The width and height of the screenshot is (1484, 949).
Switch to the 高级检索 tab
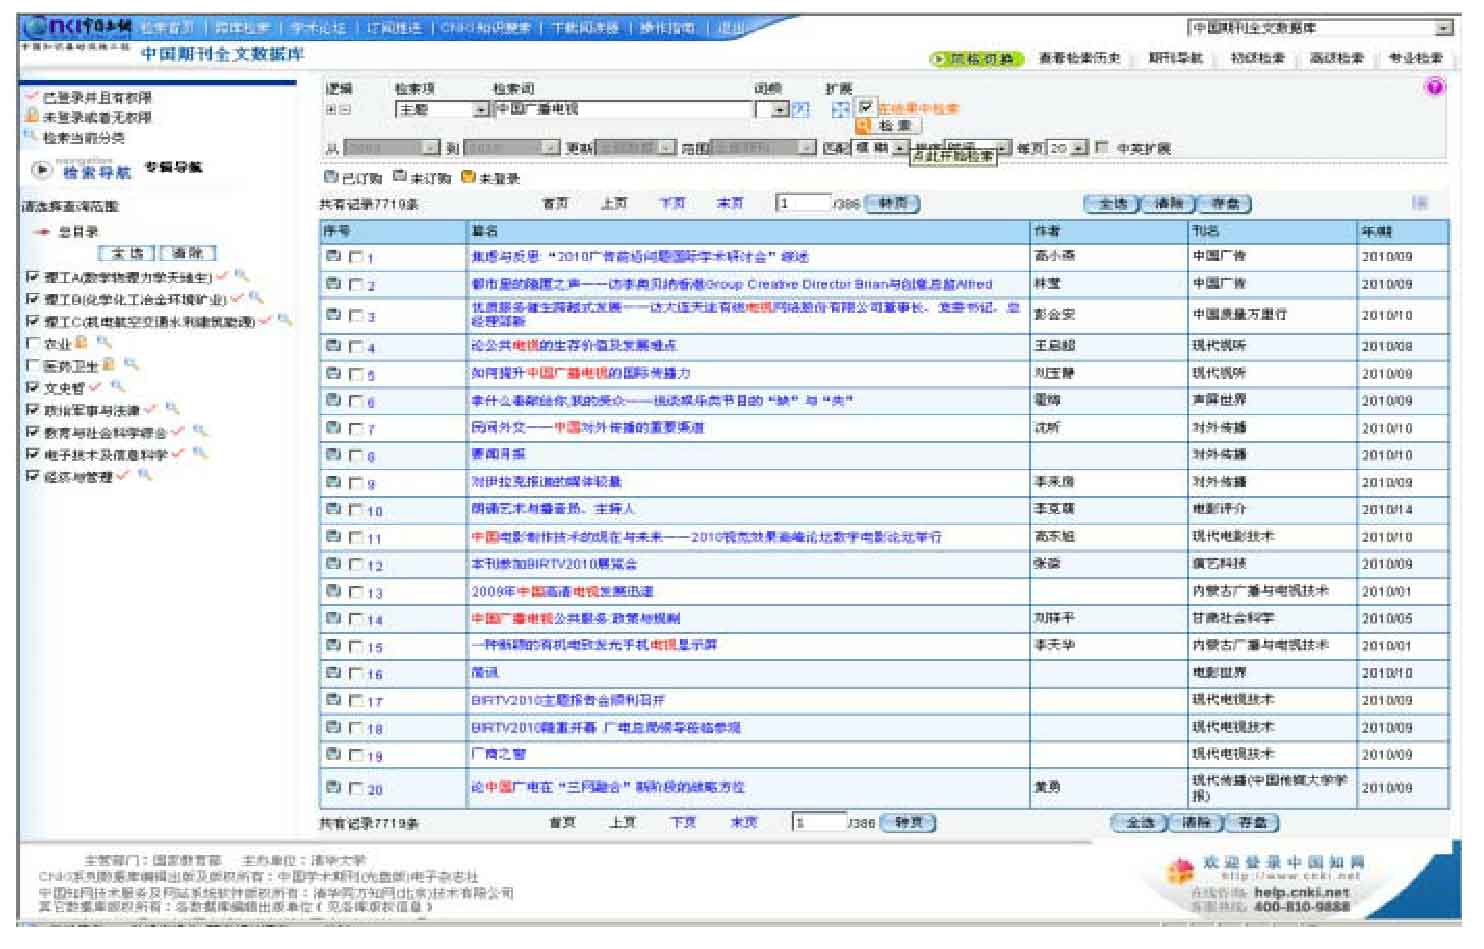point(1337,58)
